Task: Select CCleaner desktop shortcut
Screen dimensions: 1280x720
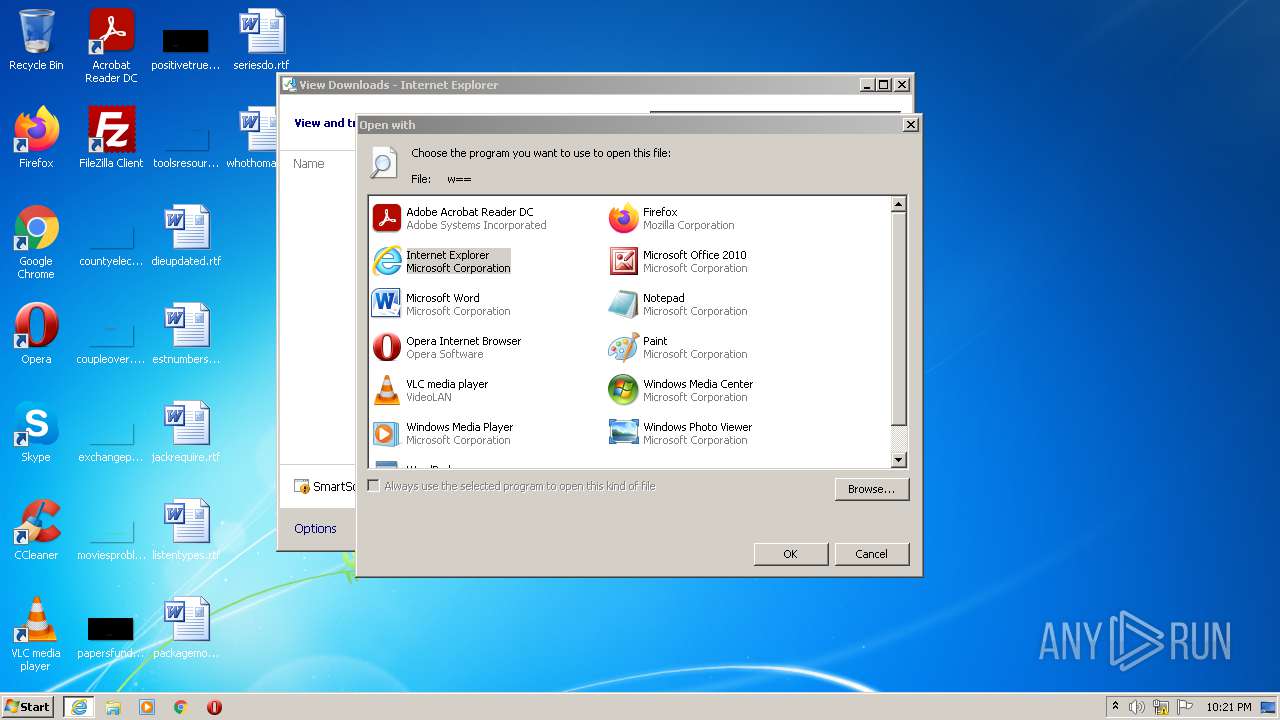Action: tap(36, 530)
